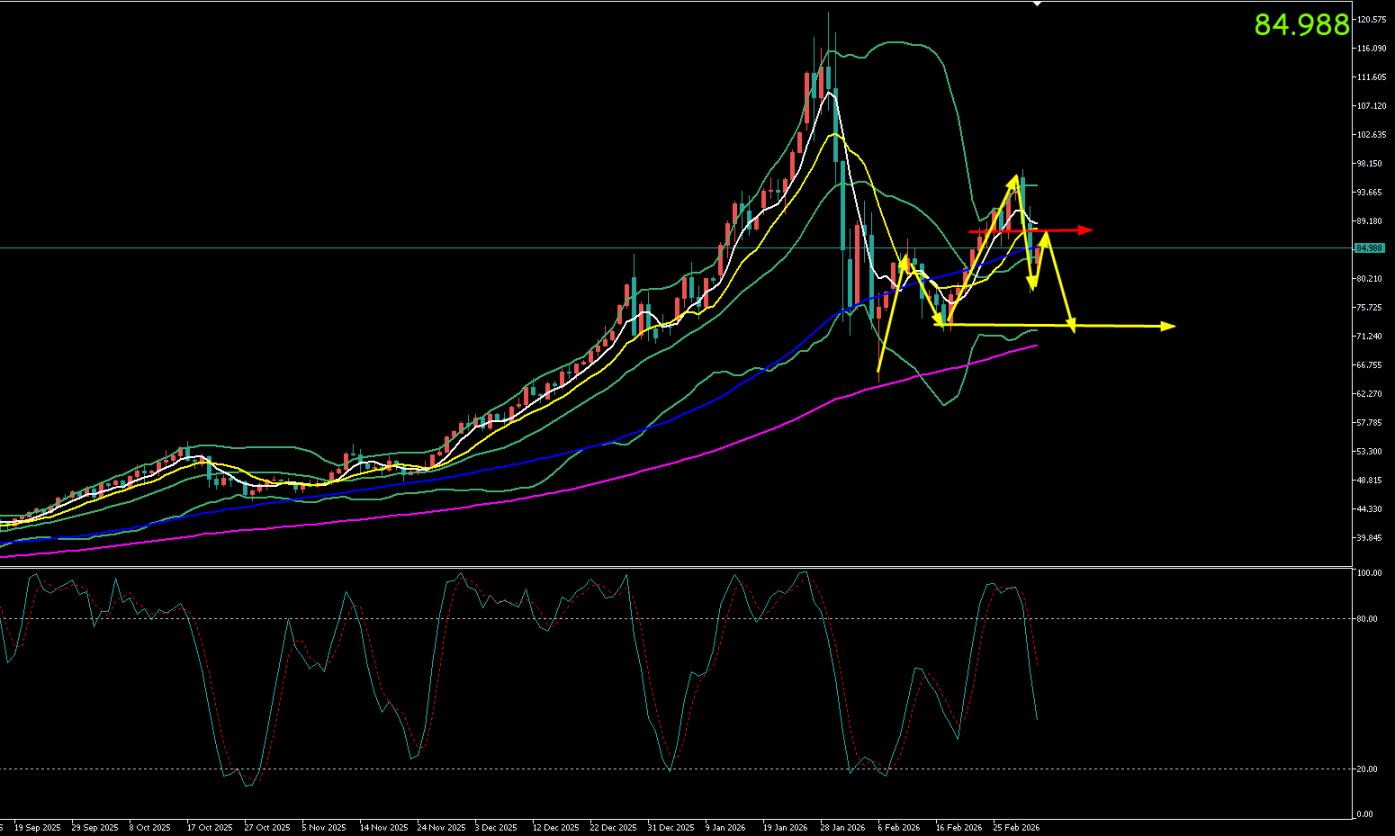Click the red horizontal arrow's tip

(1089, 231)
